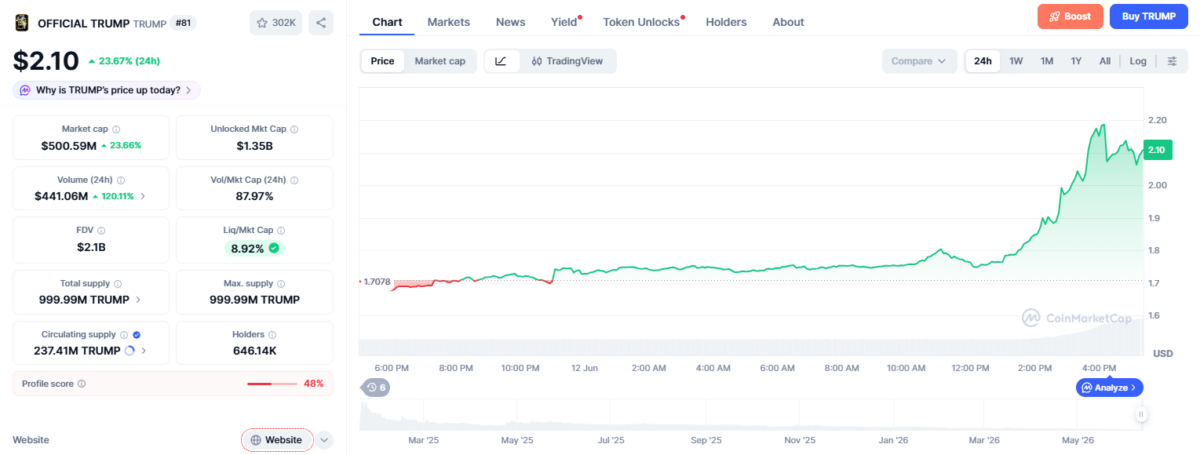
Task: Select the 1W time range
Action: pyautogui.click(x=1016, y=61)
